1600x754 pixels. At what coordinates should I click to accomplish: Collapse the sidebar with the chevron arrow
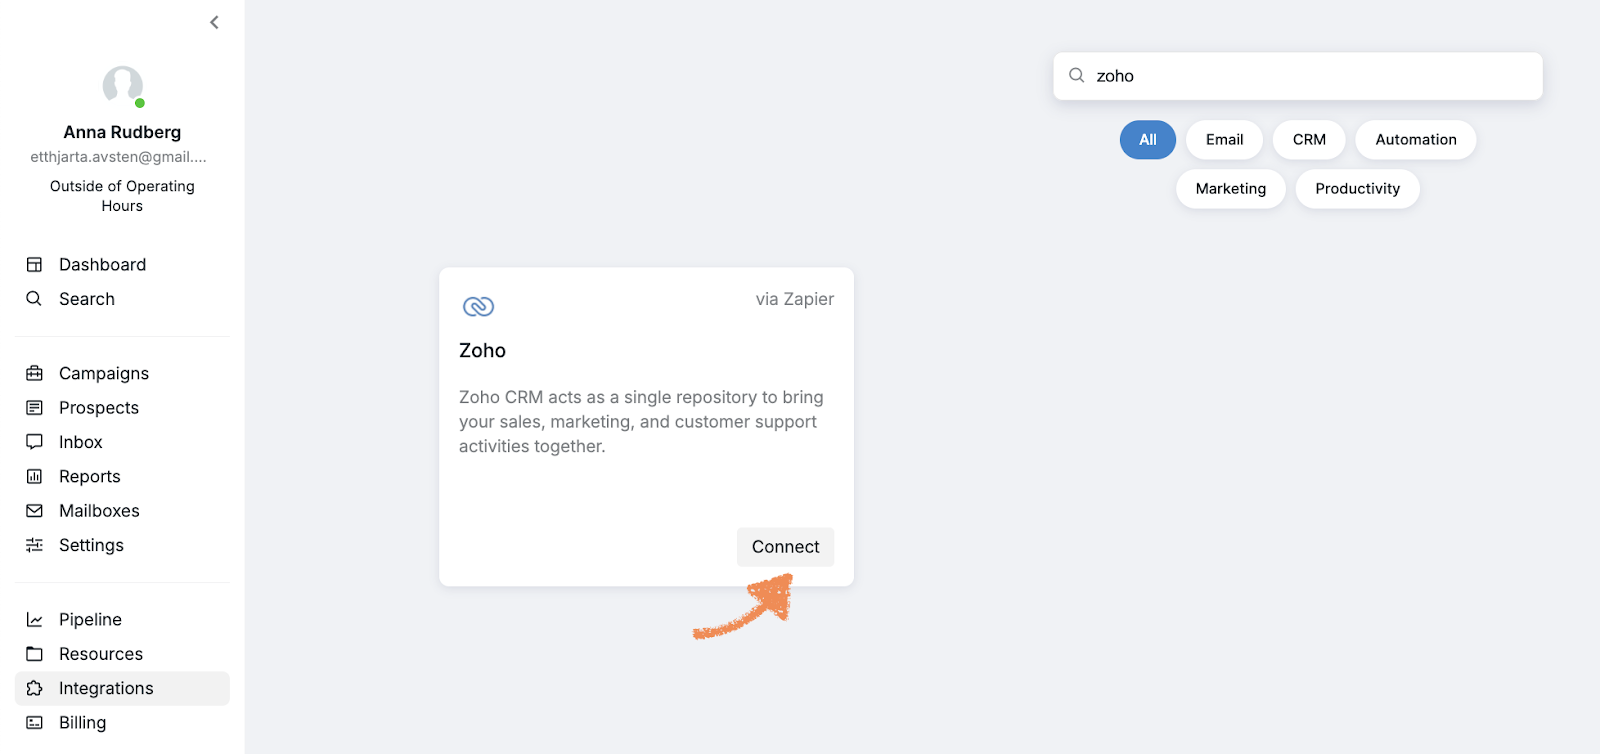point(214,22)
